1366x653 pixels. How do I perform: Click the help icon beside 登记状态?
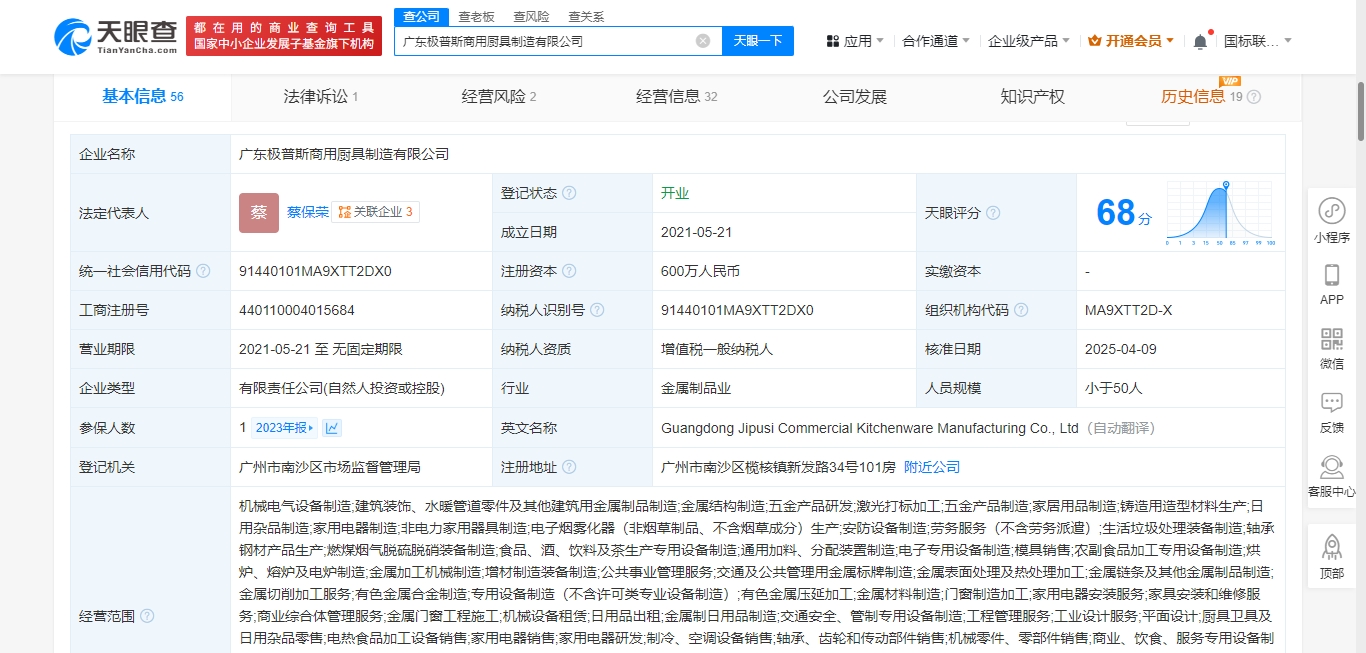point(569,193)
